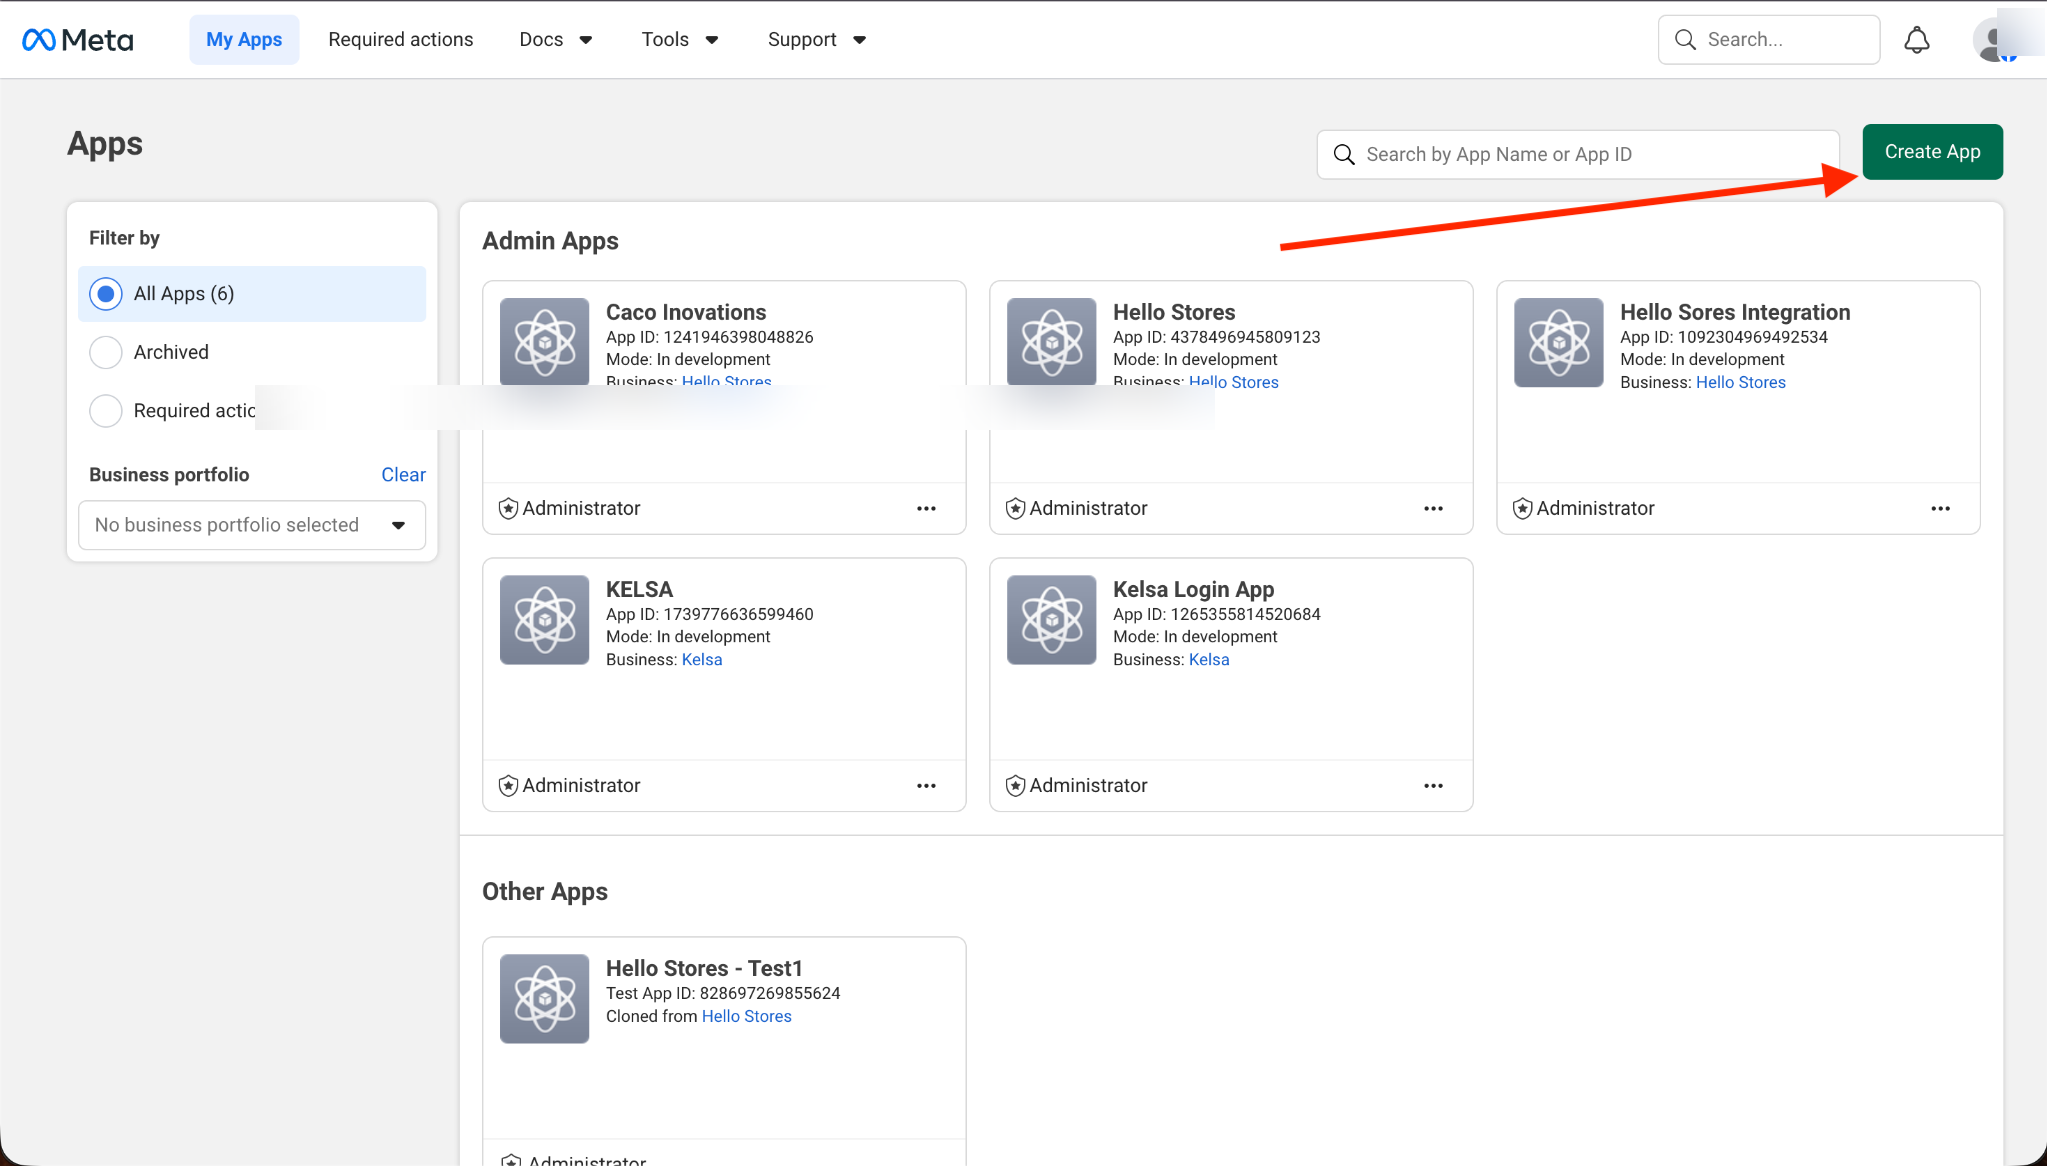Open Hello Stores link under Cloned from
Viewport: 2047px width, 1166px height.
click(x=746, y=1016)
